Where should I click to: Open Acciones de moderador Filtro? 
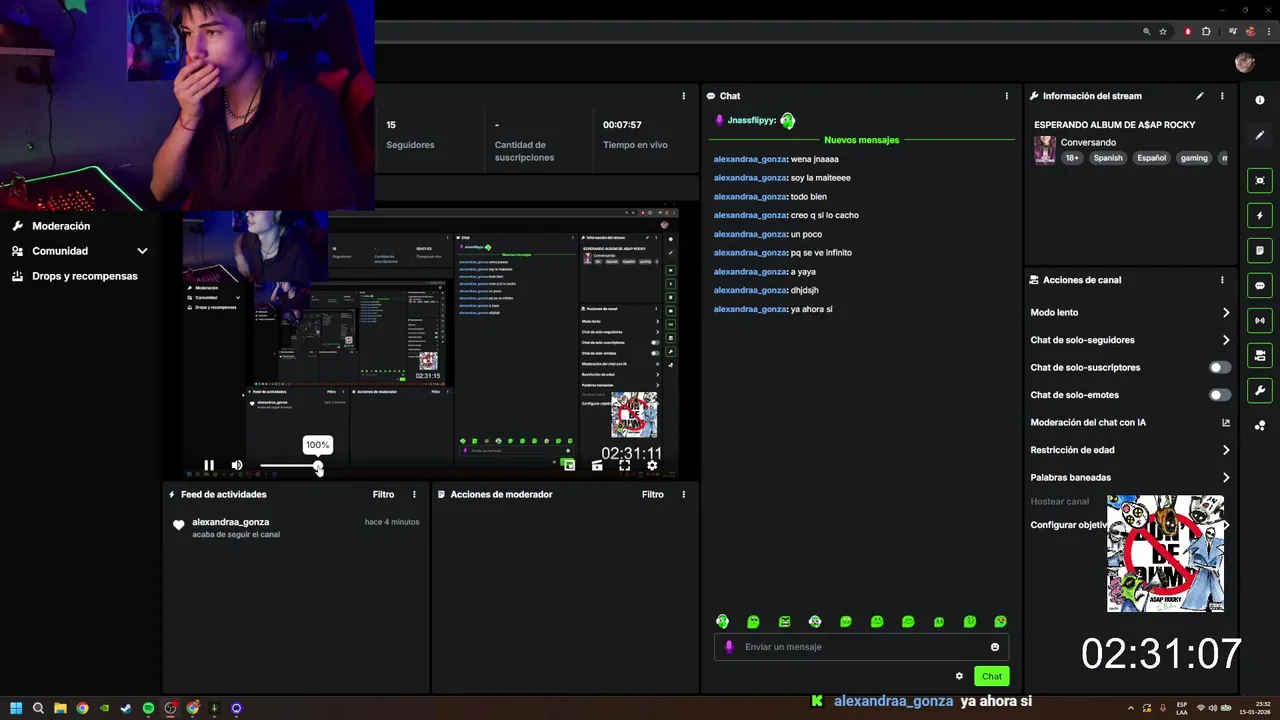click(653, 494)
